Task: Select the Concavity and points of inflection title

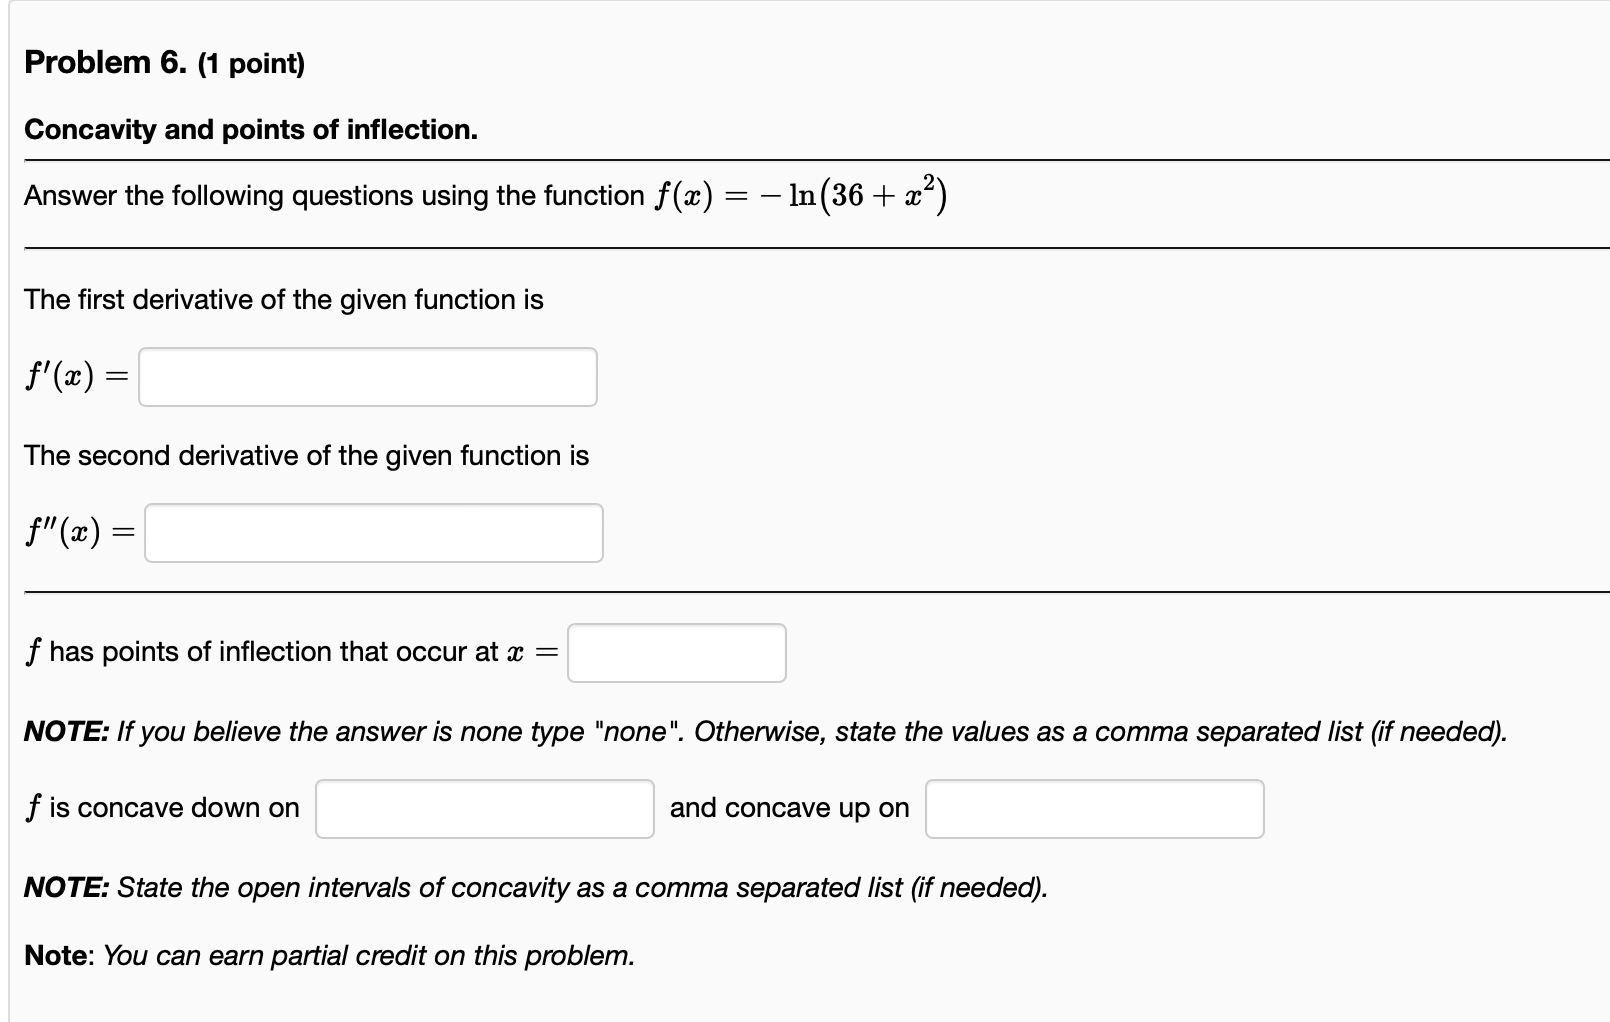Action: [251, 129]
